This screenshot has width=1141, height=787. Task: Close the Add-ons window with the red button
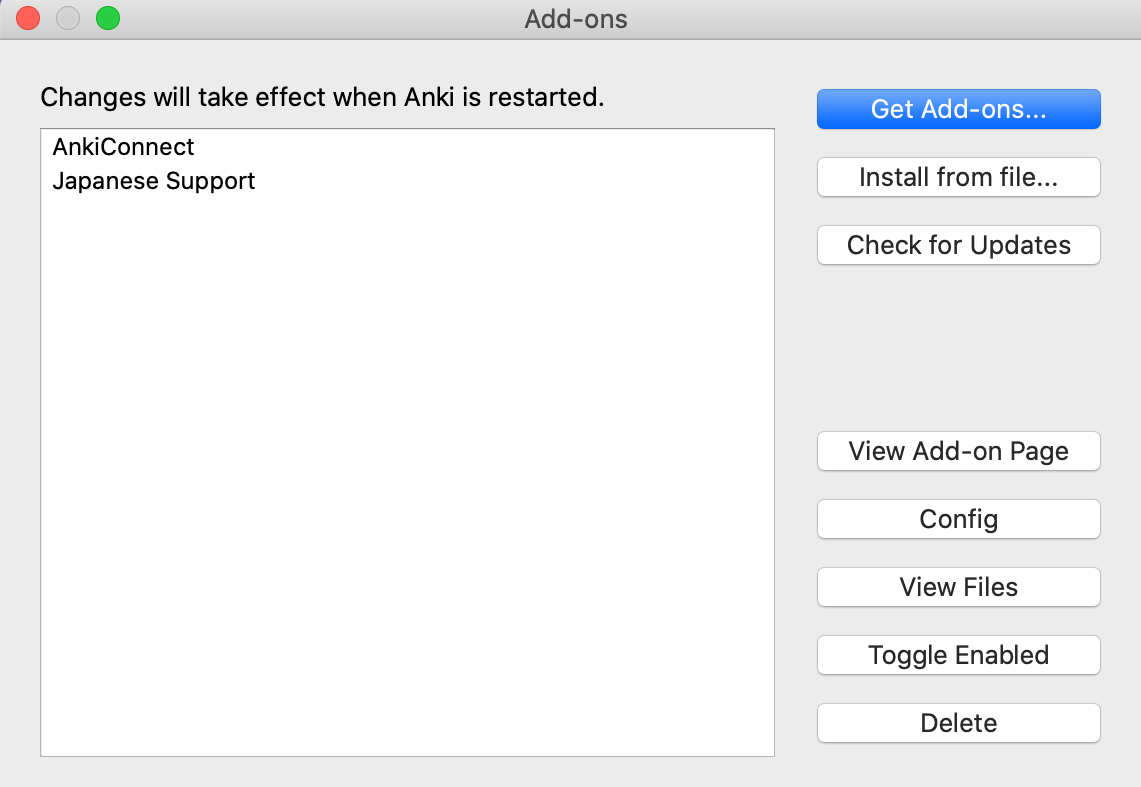click(28, 17)
